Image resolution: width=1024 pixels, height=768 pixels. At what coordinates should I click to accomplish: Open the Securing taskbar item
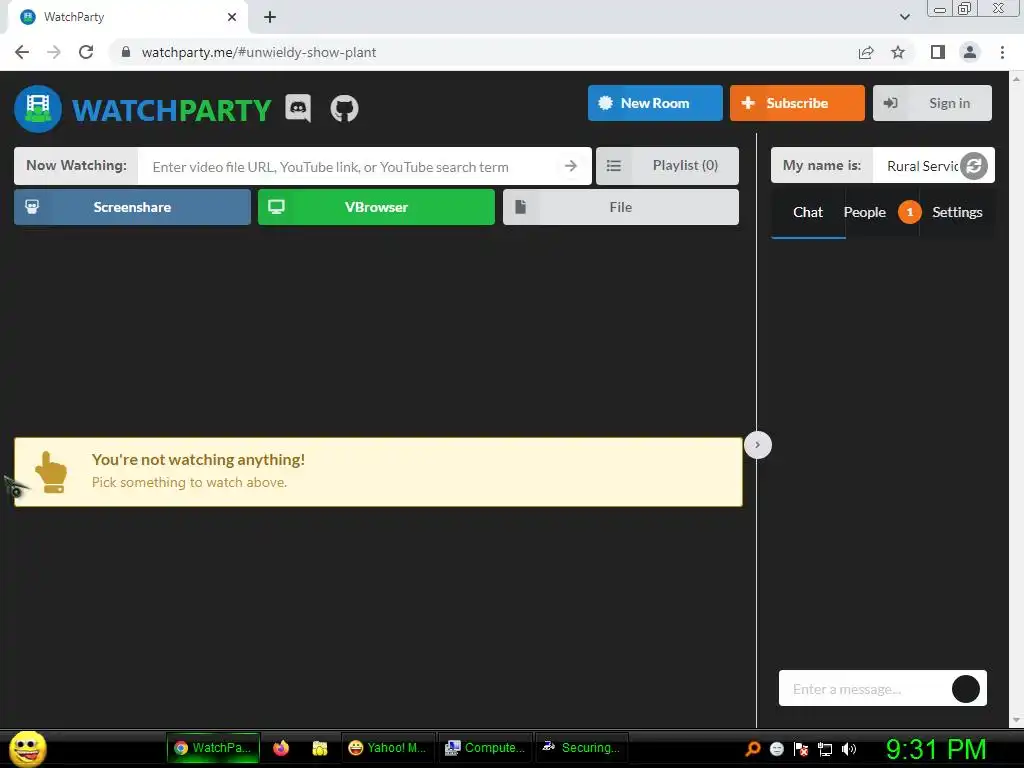(581, 748)
